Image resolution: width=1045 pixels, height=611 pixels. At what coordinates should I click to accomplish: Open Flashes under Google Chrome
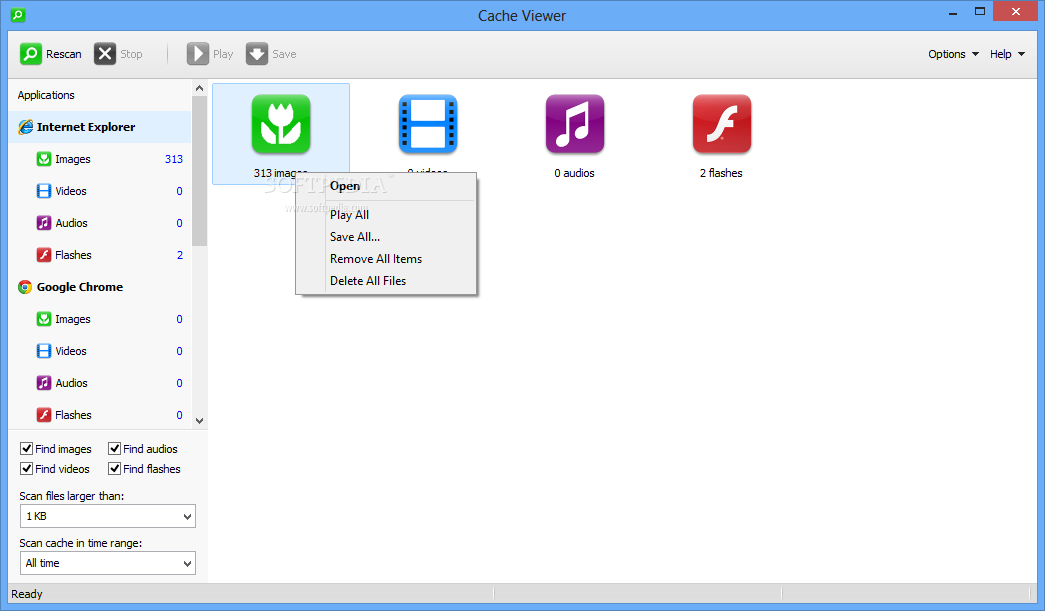tap(100, 414)
